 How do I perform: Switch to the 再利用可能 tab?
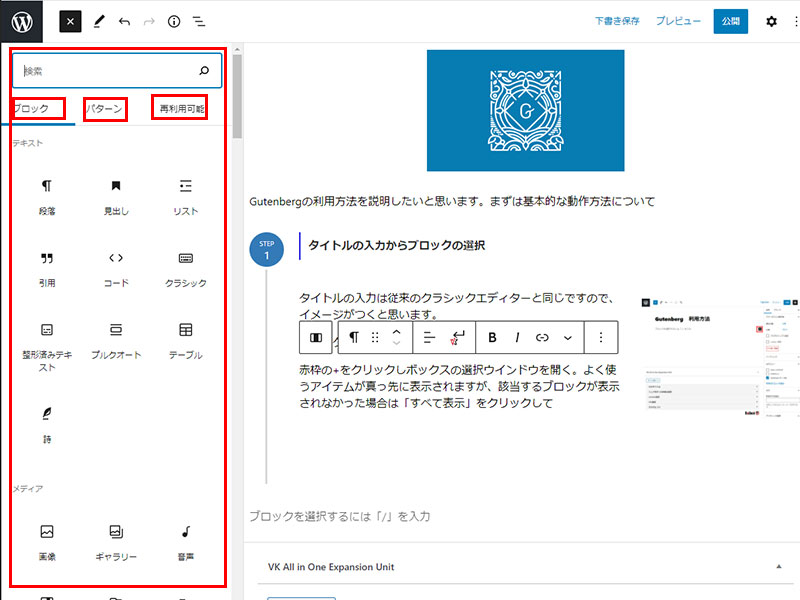(x=180, y=108)
